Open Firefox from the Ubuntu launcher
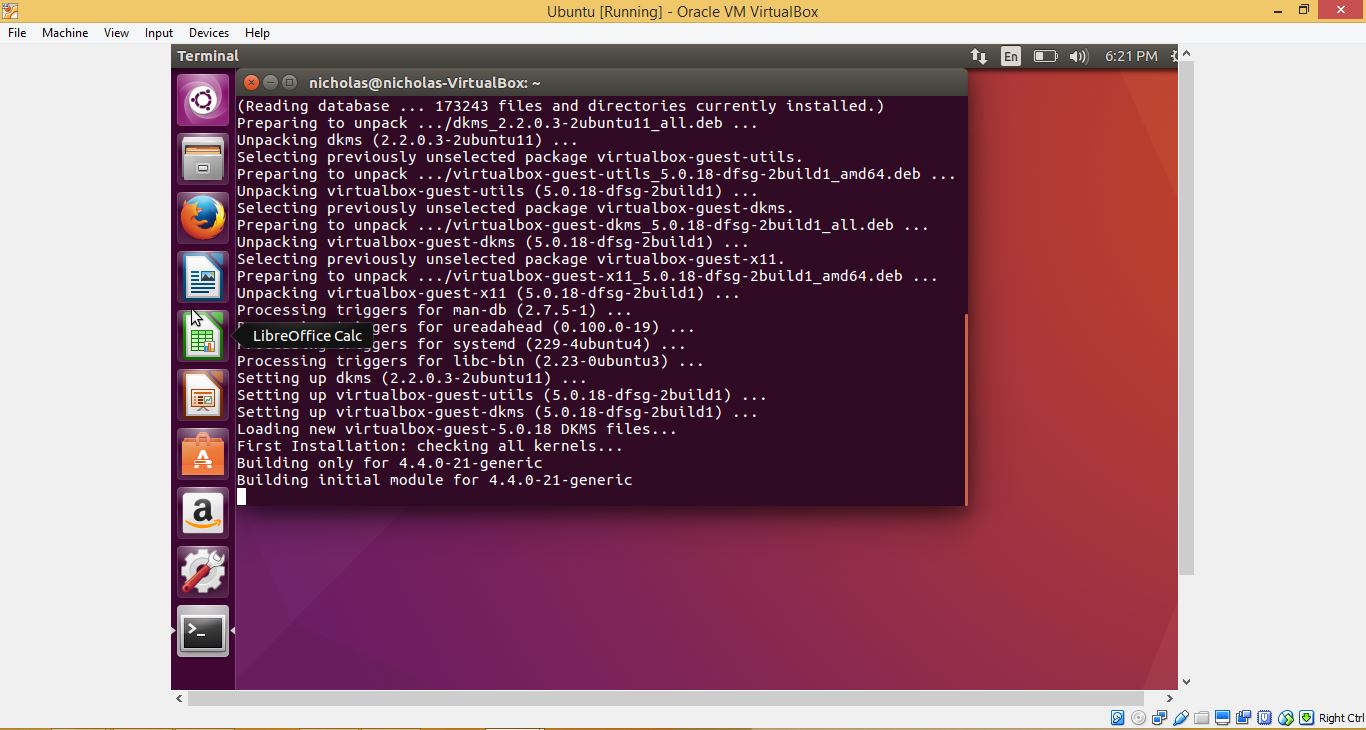 click(203, 218)
